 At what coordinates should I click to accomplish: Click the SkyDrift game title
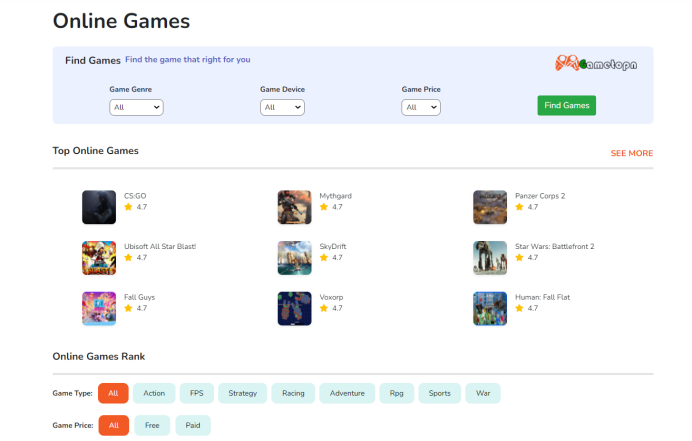coord(333,247)
